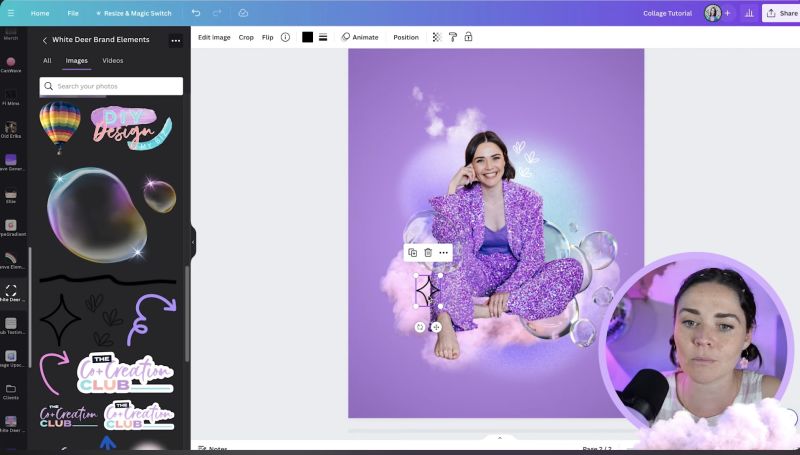
Task: Open Fi Mims app in sidebar
Action: click(11, 97)
